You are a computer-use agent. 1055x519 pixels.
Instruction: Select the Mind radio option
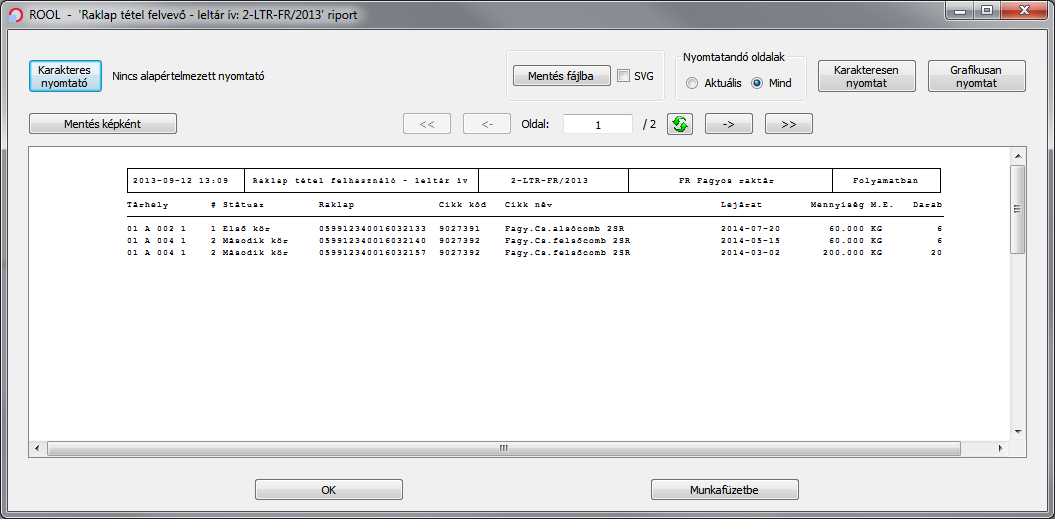[757, 83]
